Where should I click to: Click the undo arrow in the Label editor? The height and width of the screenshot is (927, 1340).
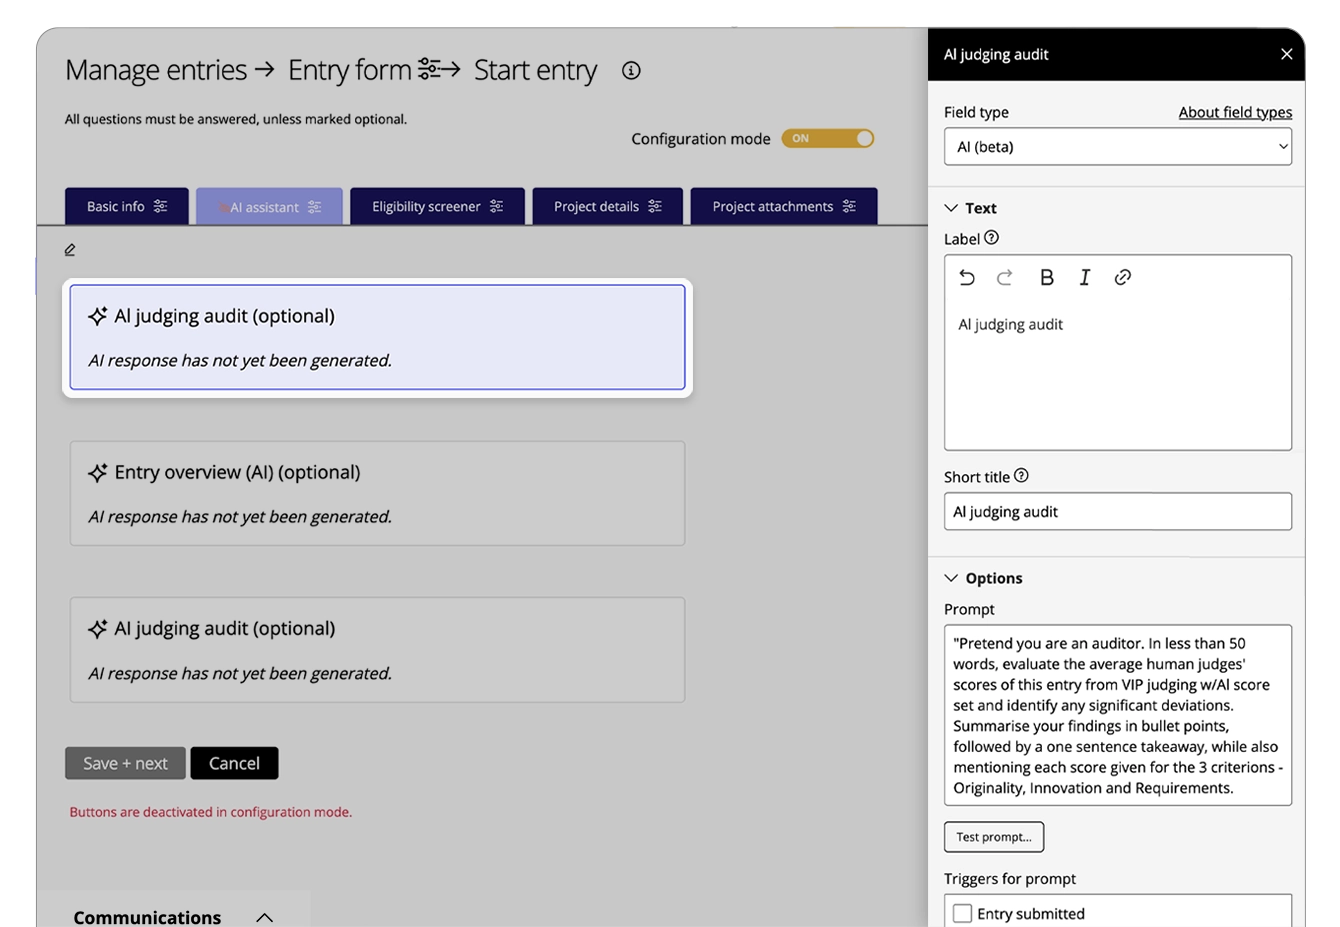pos(967,278)
